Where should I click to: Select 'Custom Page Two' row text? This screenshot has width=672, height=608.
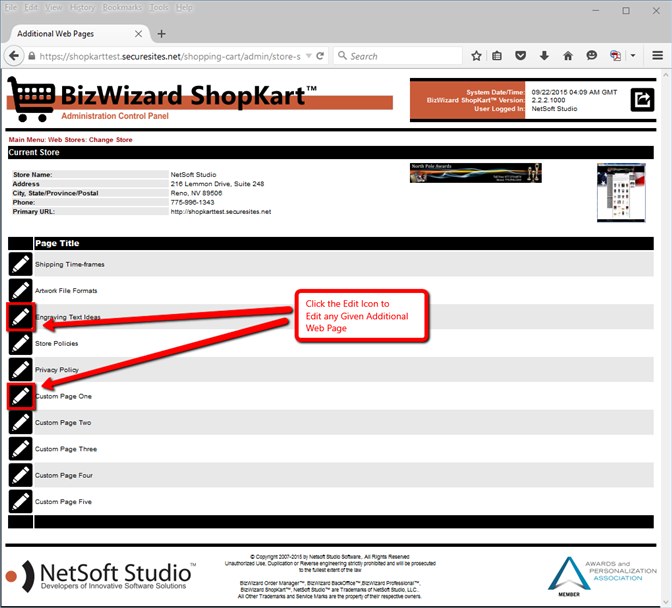63,422
